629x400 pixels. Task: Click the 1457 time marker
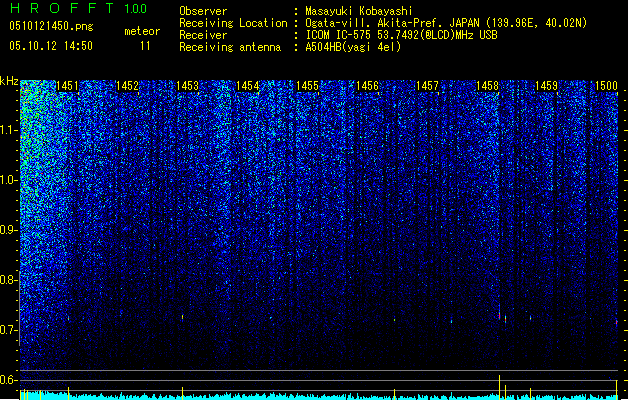click(427, 86)
